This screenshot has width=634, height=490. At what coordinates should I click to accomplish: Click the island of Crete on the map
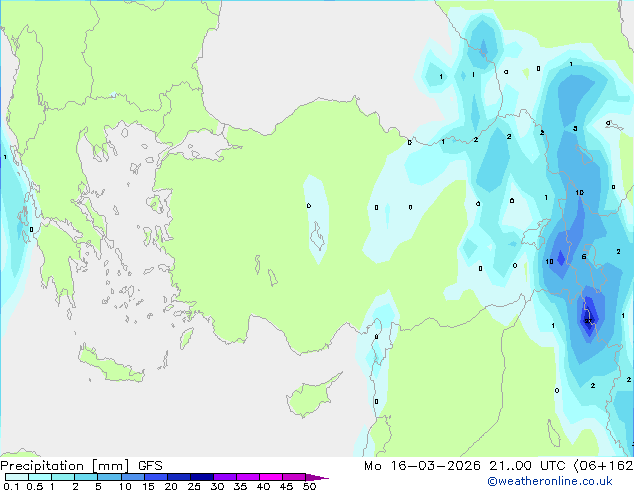110,365
